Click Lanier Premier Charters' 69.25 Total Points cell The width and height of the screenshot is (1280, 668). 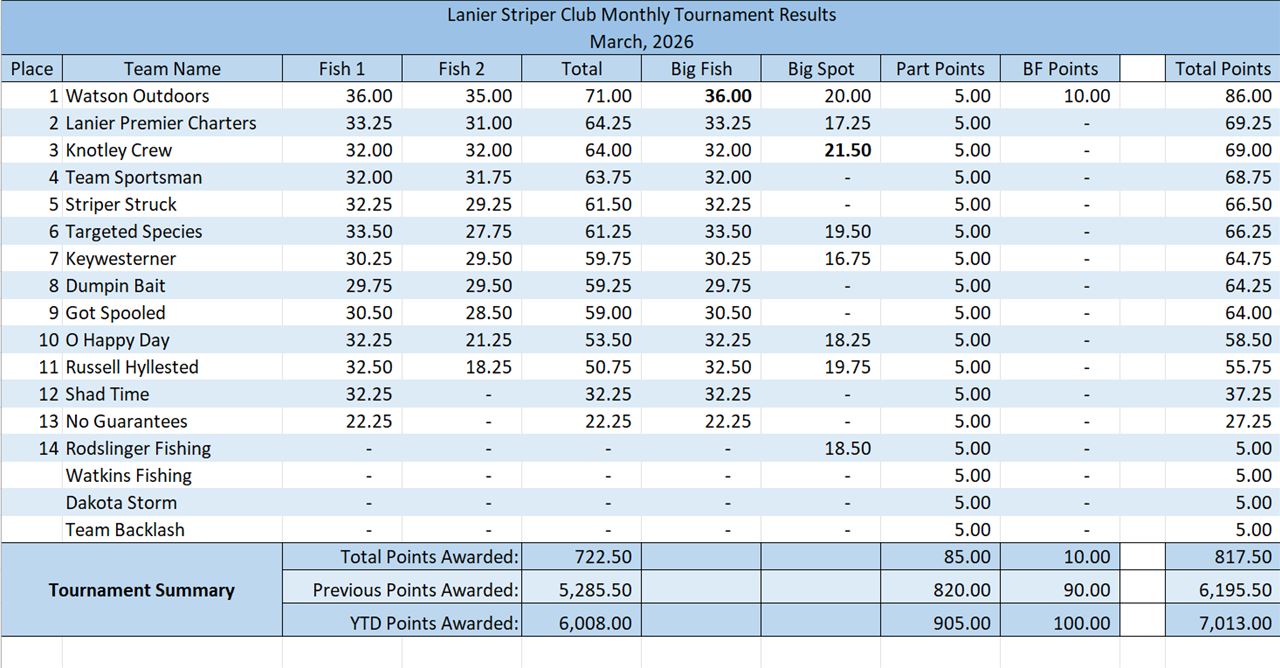(x=1247, y=123)
